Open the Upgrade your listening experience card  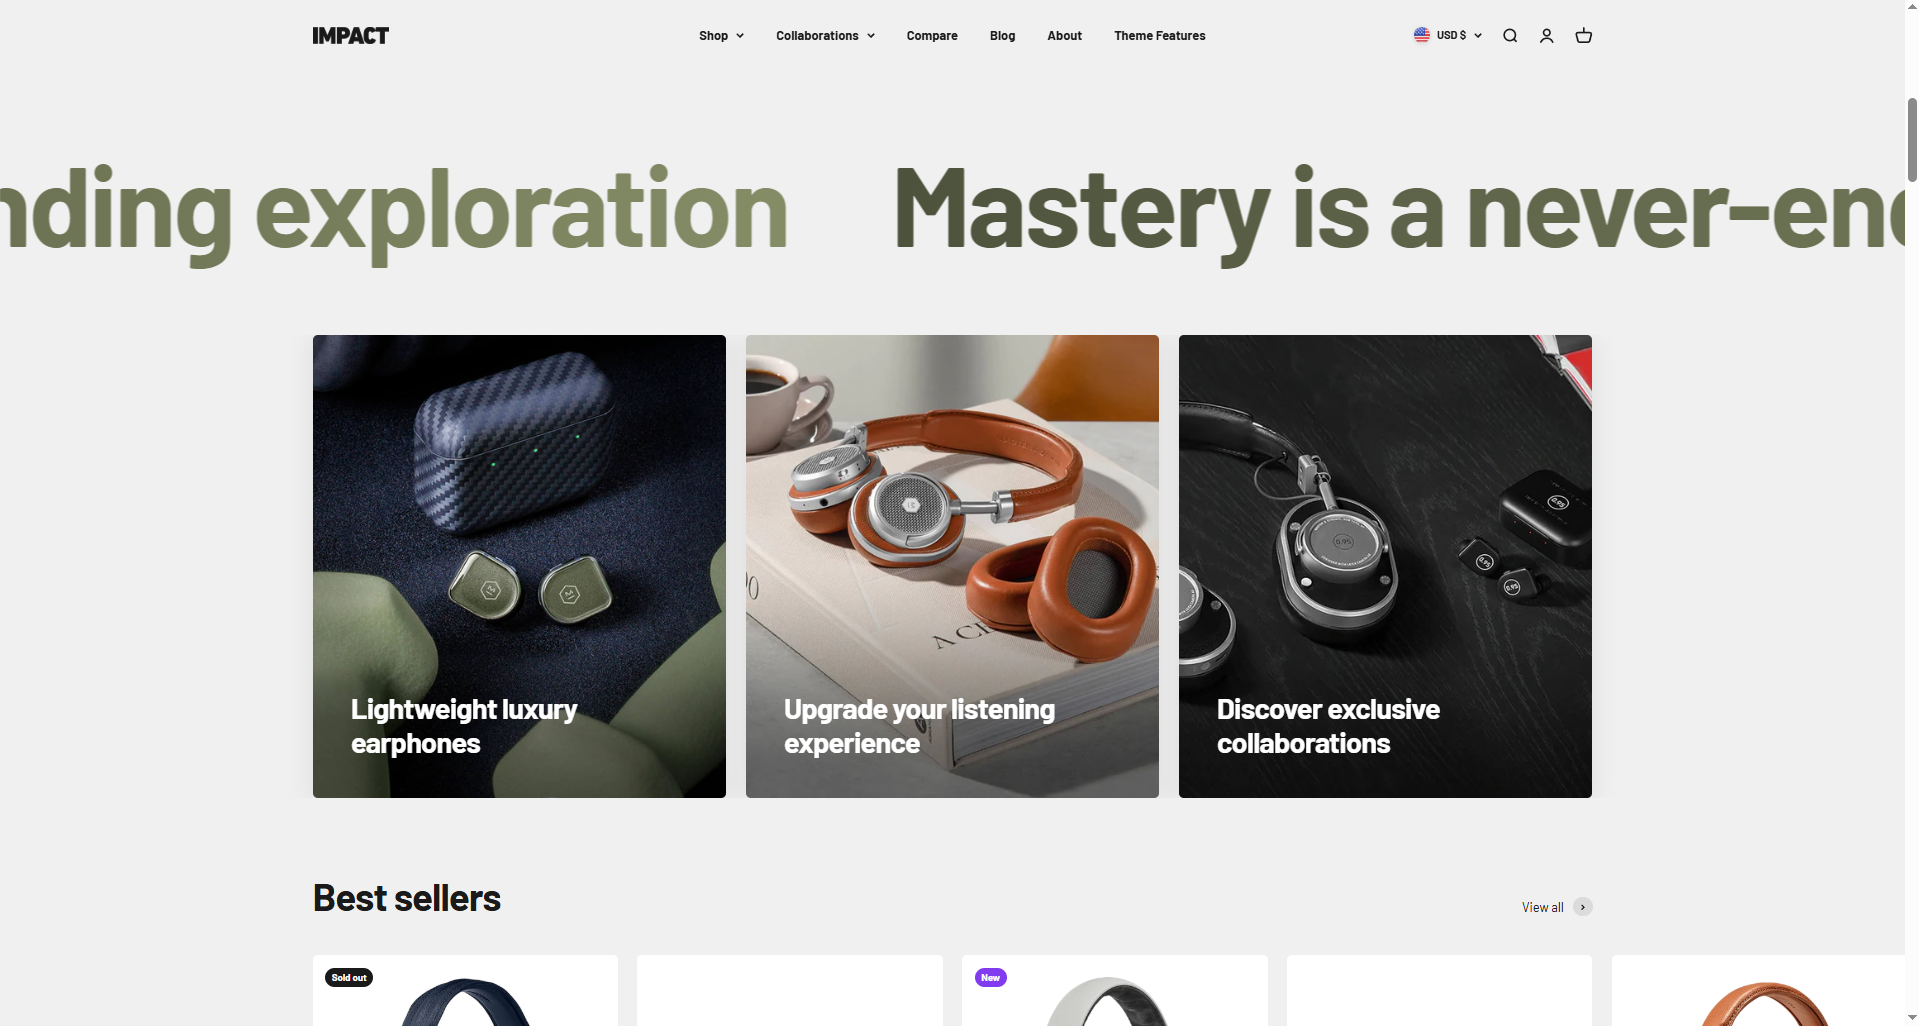point(952,566)
